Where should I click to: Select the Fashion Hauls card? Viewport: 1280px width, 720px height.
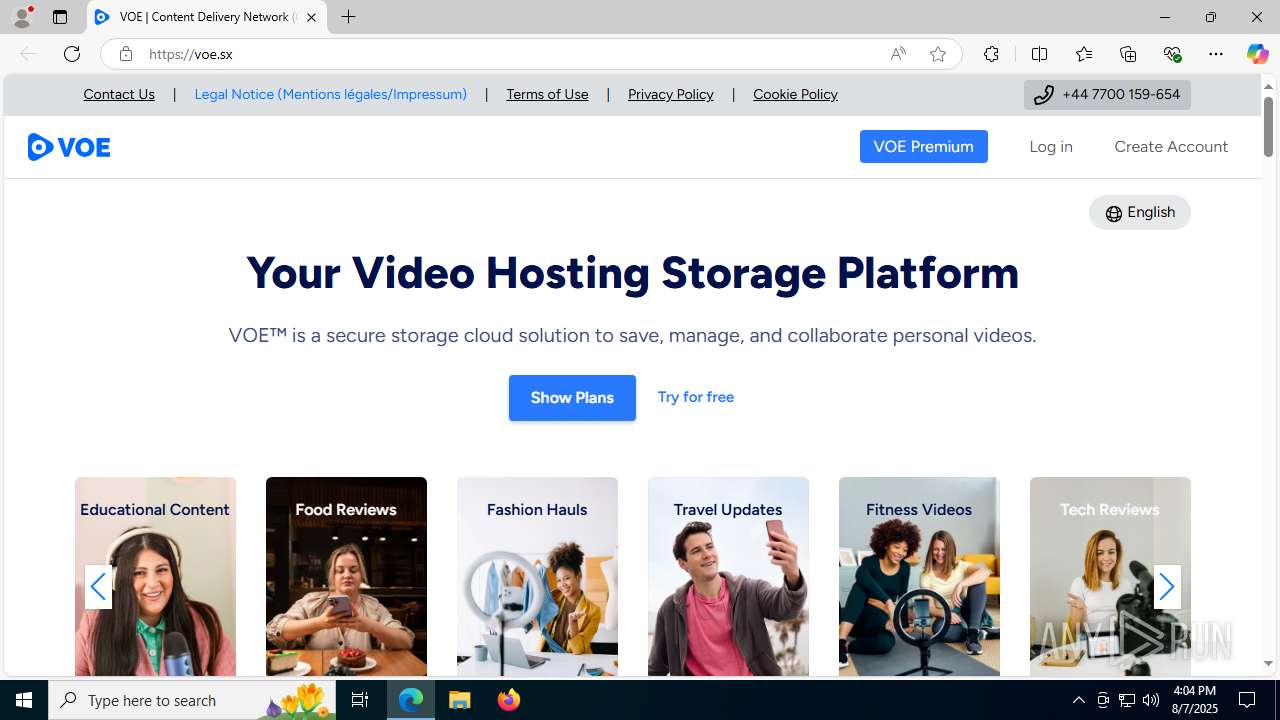pyautogui.click(x=537, y=577)
